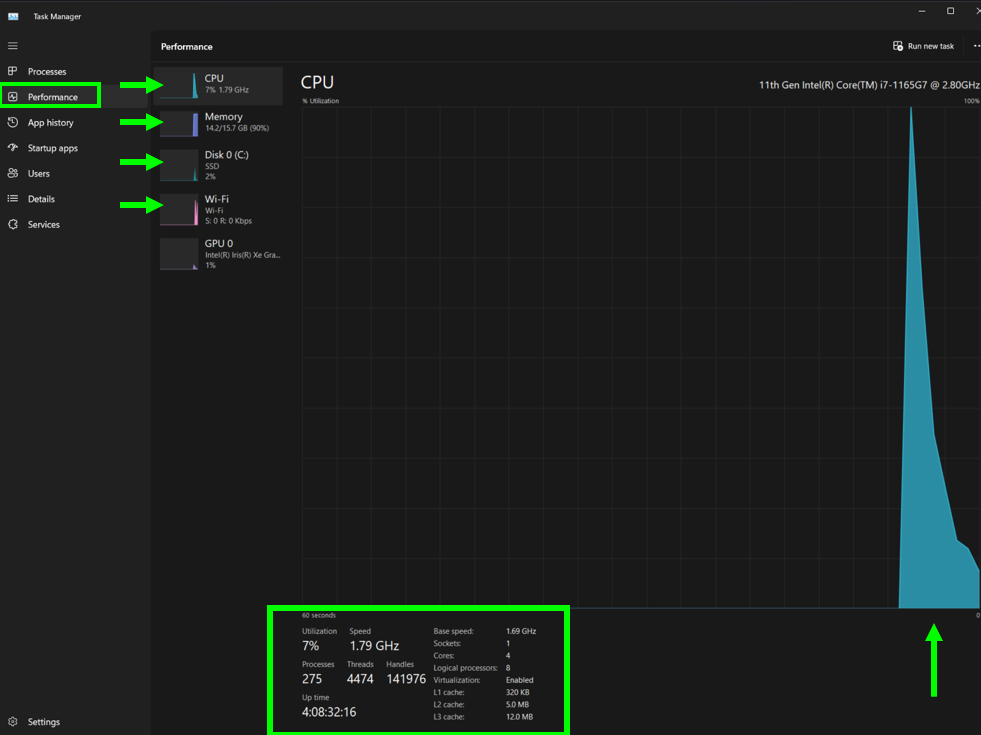Click the hamburger navigation menu icon
981x735 pixels.
(13, 46)
